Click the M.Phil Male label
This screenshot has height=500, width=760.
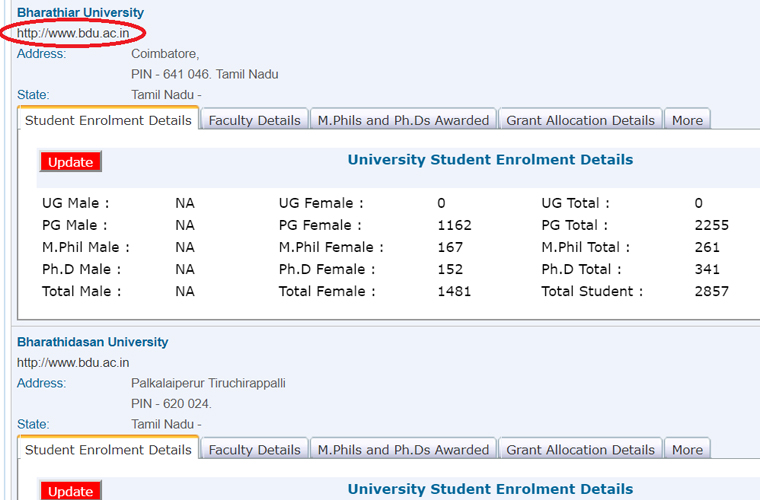(86, 247)
